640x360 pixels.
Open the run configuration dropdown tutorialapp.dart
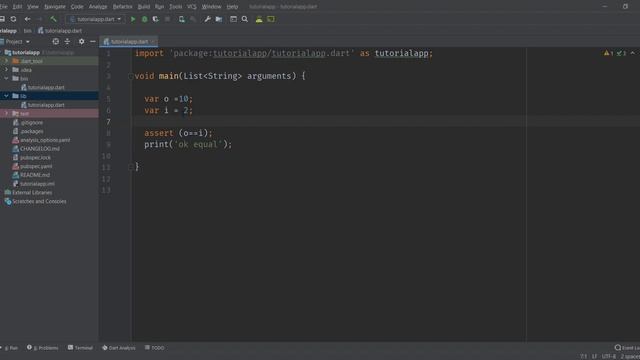(95, 19)
